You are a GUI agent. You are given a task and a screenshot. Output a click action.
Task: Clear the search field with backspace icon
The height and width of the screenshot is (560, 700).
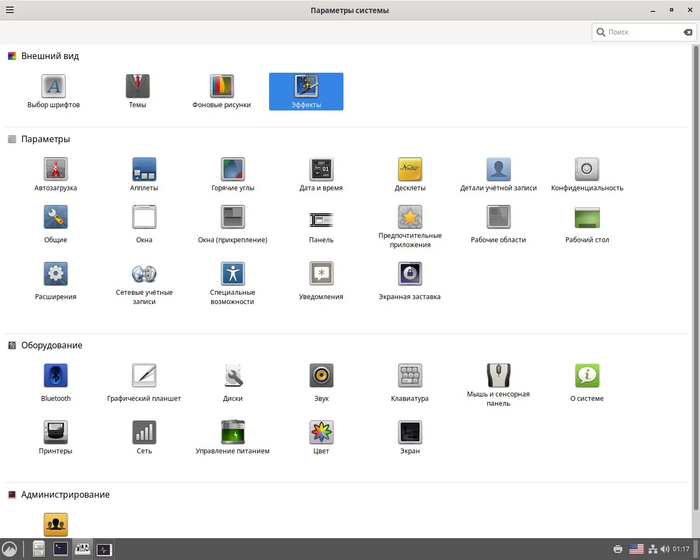click(x=687, y=33)
